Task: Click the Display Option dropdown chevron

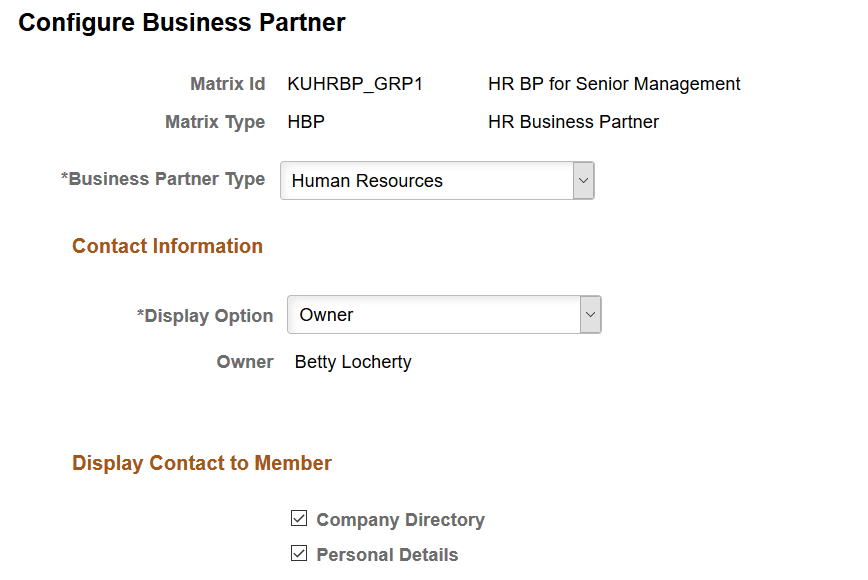Action: coord(590,314)
